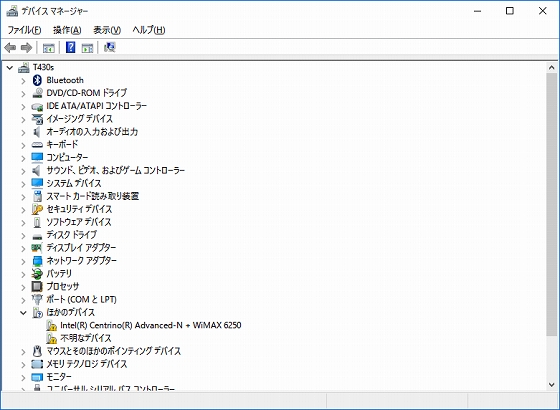Click the scan for hardware changes icon
Viewport: 560px width, 410px height.
pyautogui.click(x=110, y=47)
